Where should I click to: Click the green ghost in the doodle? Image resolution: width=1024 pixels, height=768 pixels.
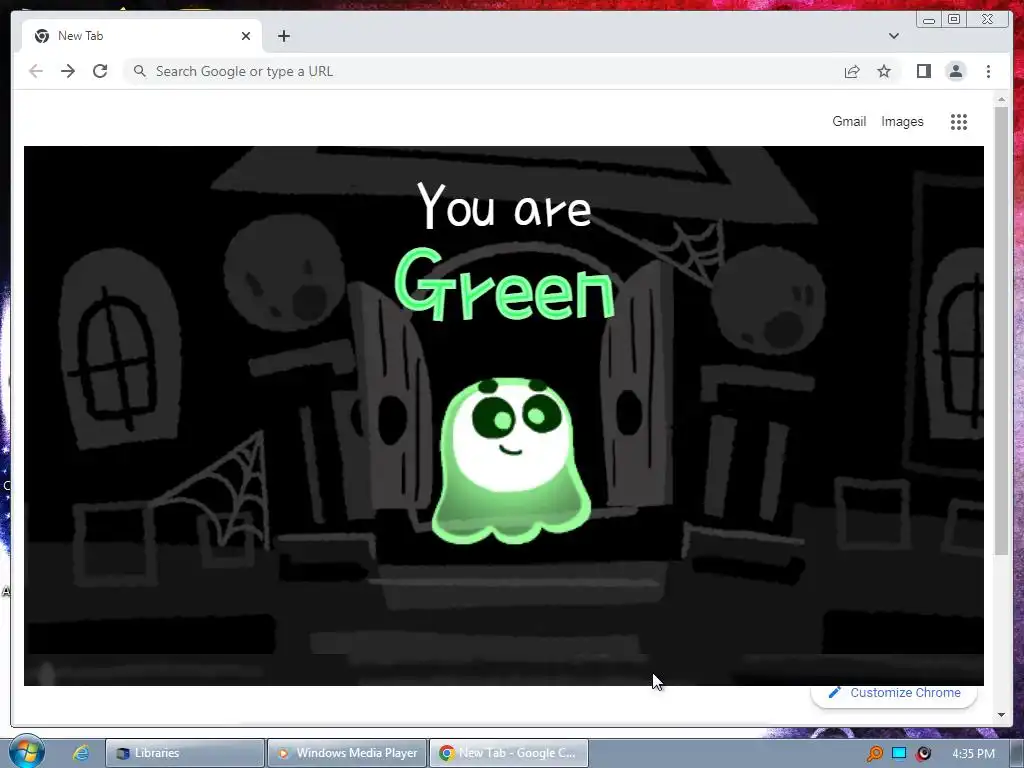click(511, 460)
